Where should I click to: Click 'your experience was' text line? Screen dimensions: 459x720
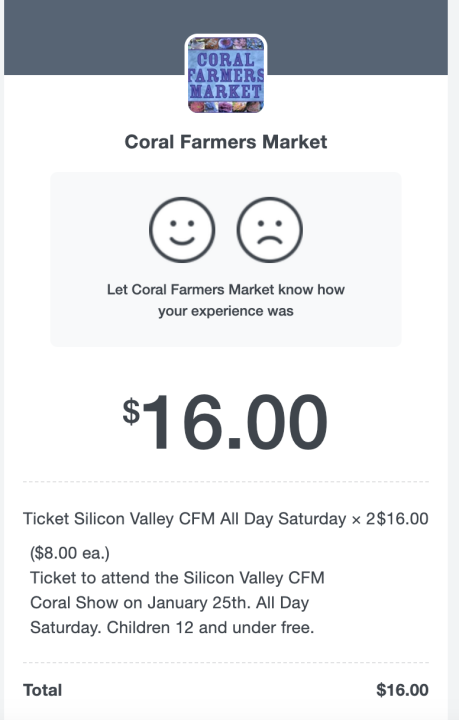[x=226, y=311]
